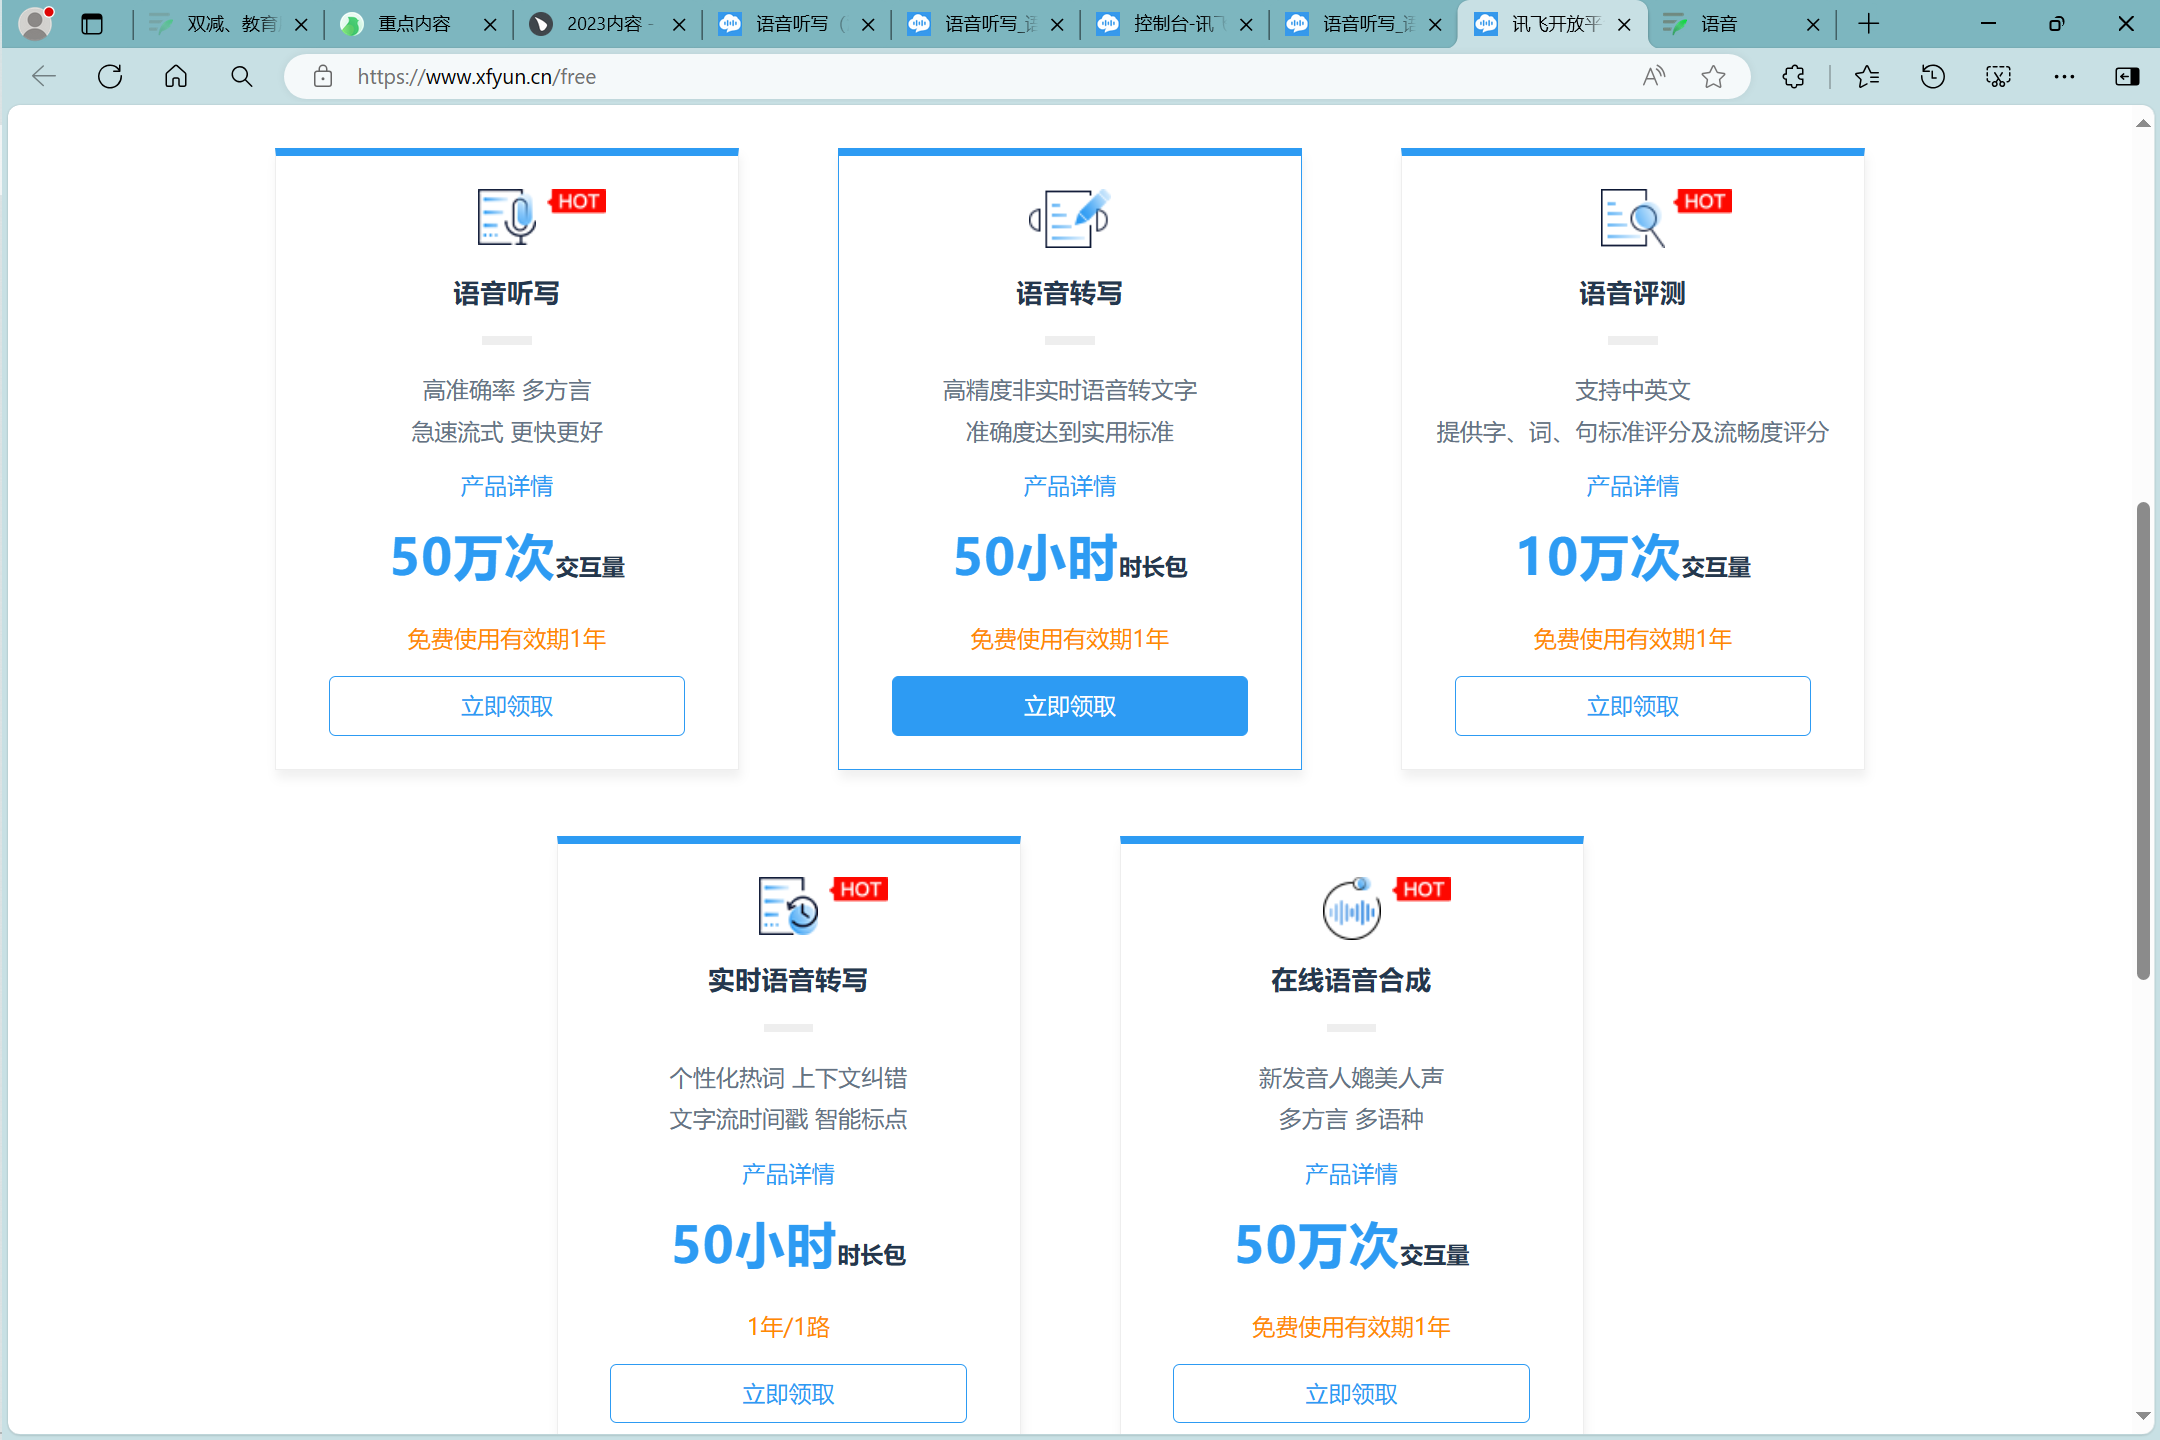
Task: Open the tab actions menu icon
Action: pyautogui.click(x=92, y=24)
